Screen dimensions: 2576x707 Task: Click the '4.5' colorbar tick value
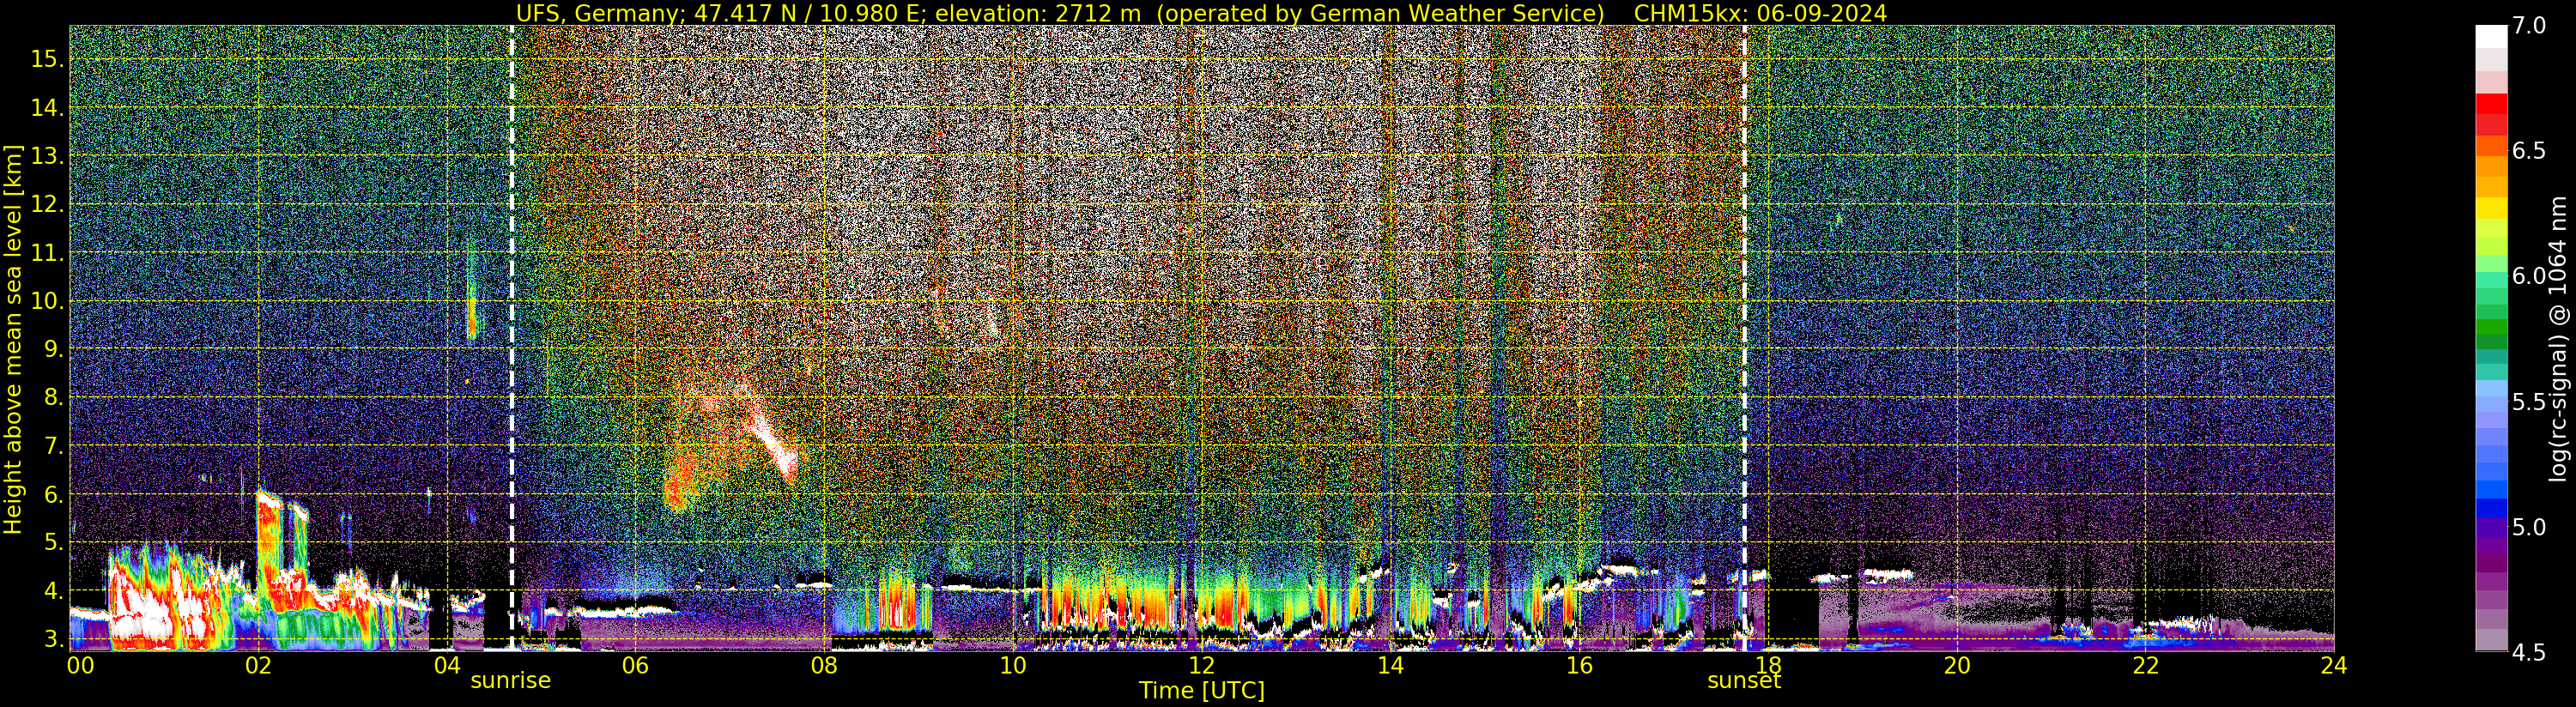coord(2530,653)
